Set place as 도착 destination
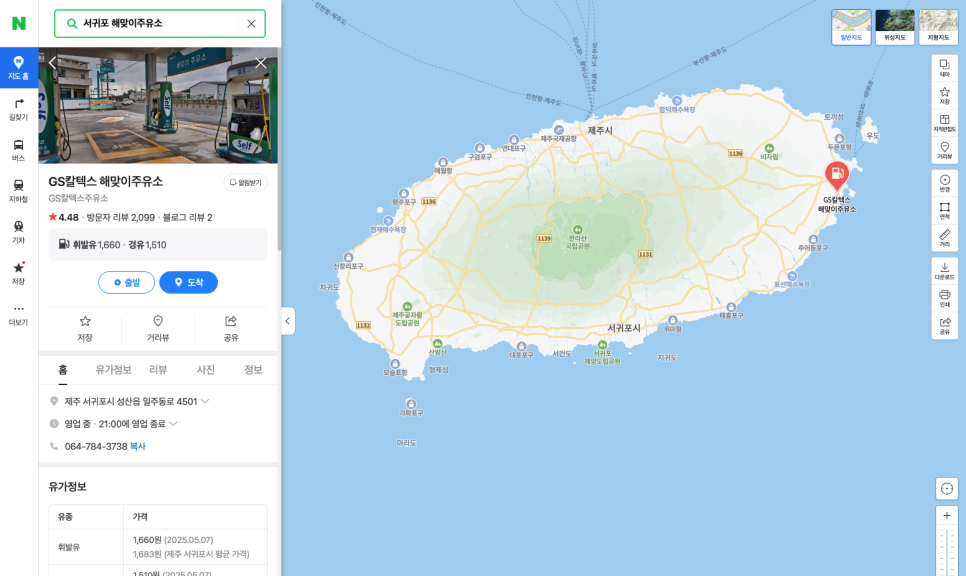This screenshot has height=576, width=966. pos(189,282)
